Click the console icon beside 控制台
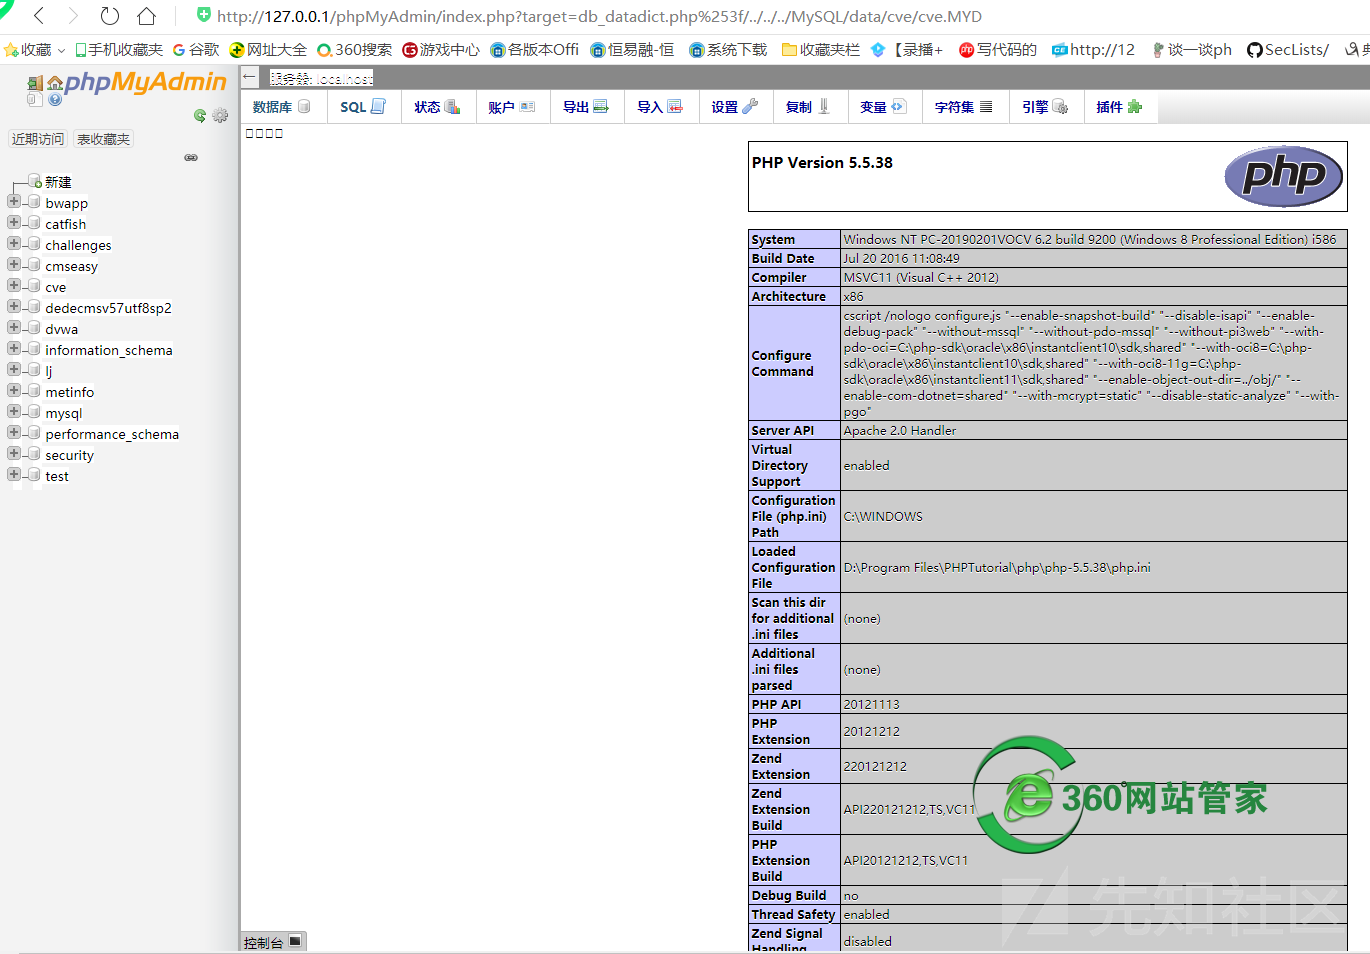 [295, 941]
